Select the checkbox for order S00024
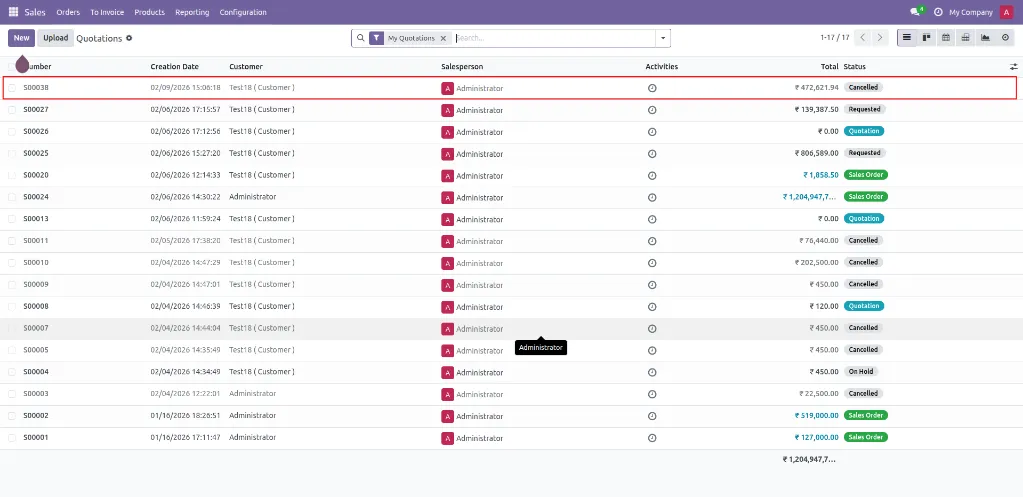1023x497 pixels. coord(12,197)
